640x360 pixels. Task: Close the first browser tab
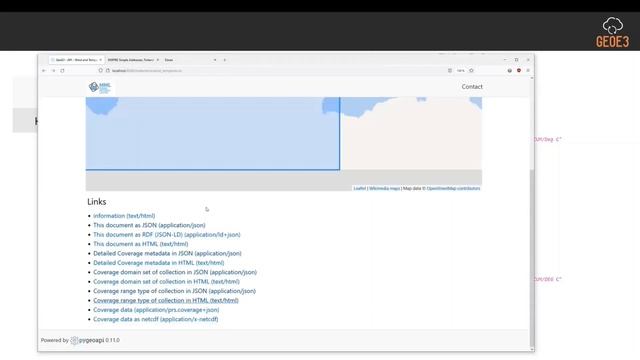100,60
